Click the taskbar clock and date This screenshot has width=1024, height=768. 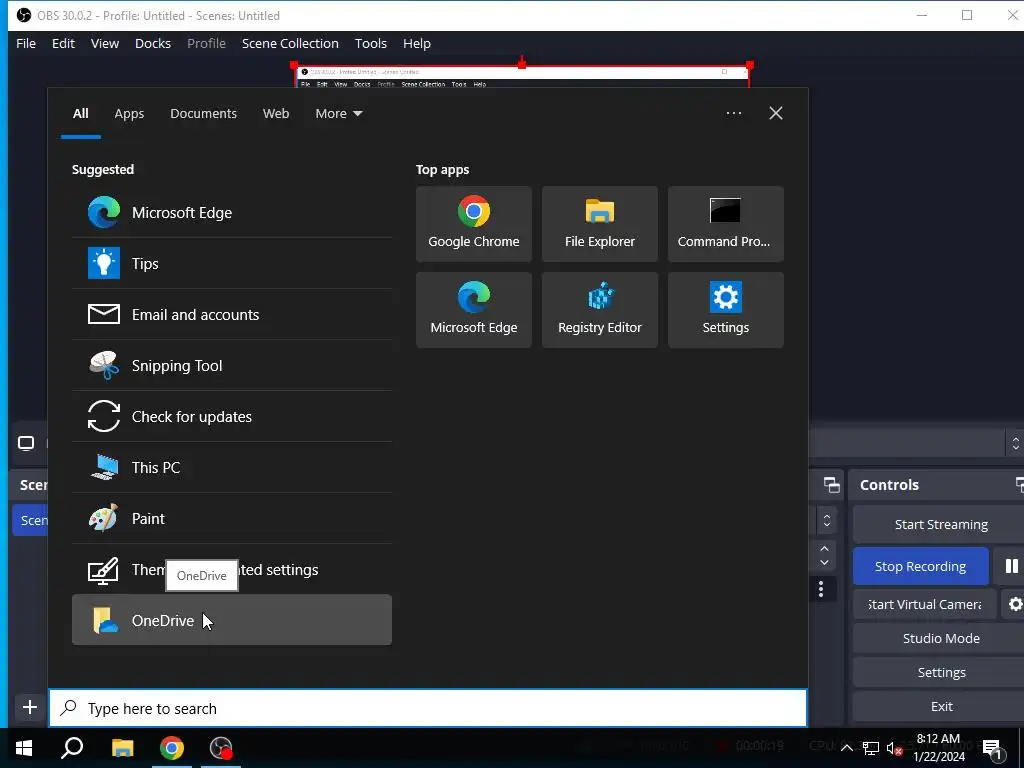click(x=938, y=748)
